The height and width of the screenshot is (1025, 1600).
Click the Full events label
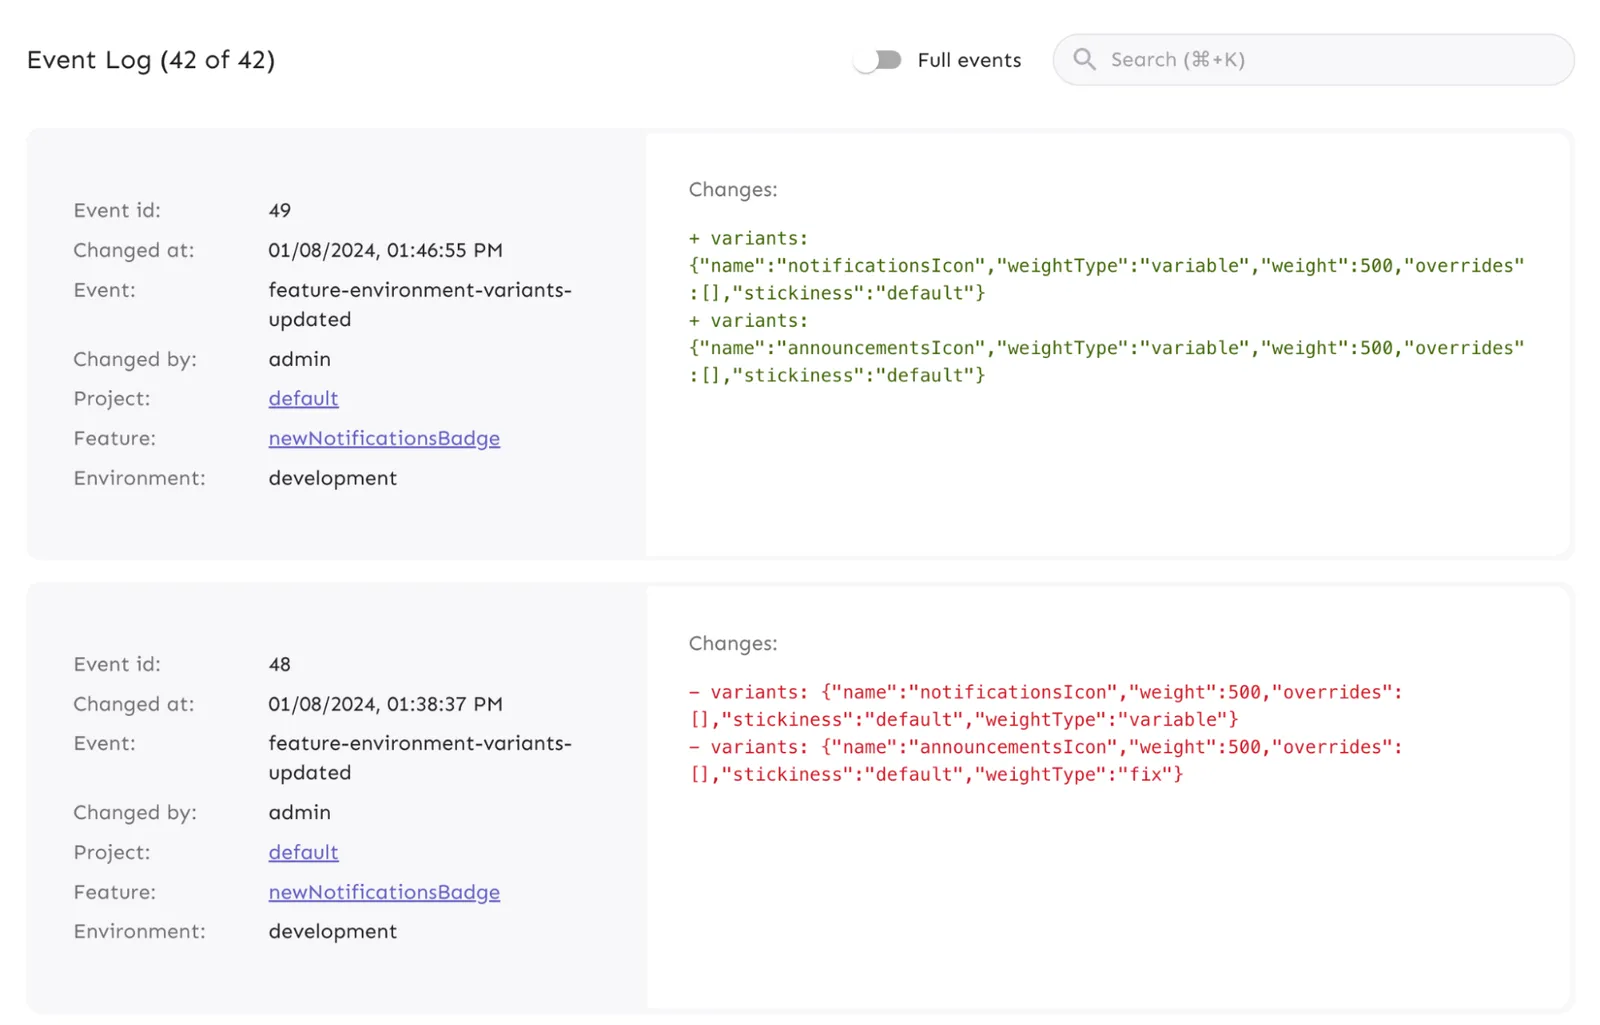[x=969, y=60]
